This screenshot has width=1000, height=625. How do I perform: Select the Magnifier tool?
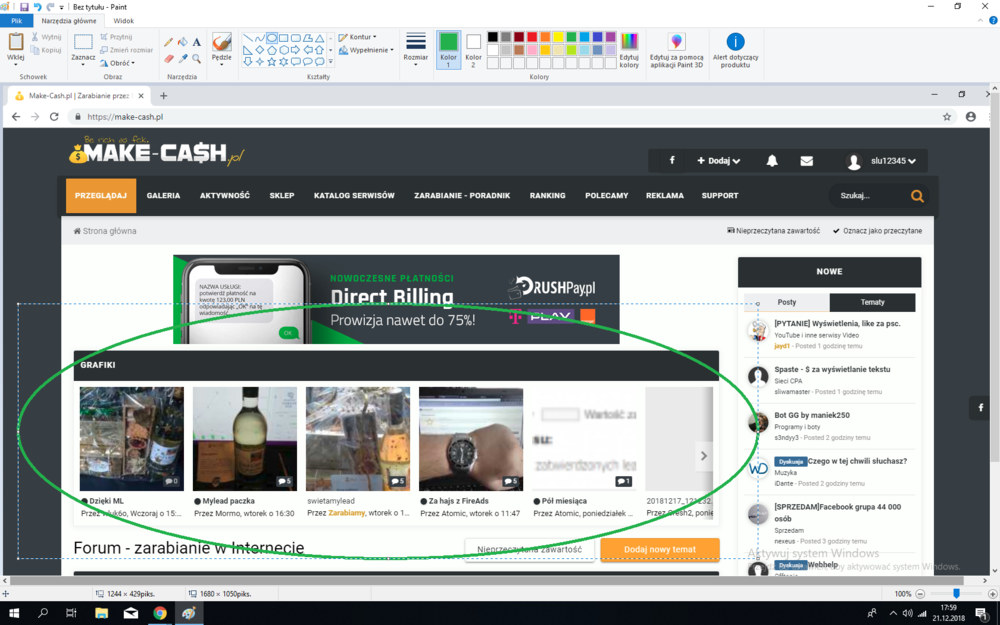(197, 59)
